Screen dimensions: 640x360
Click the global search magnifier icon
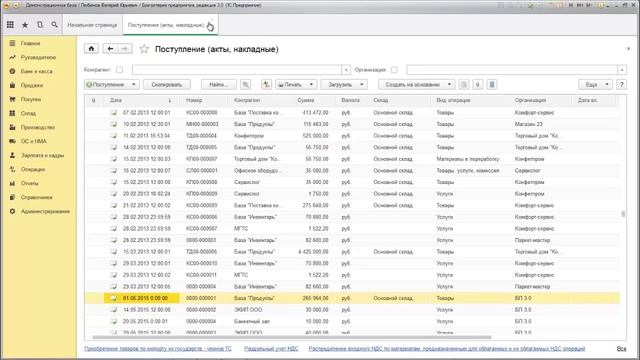click(54, 25)
